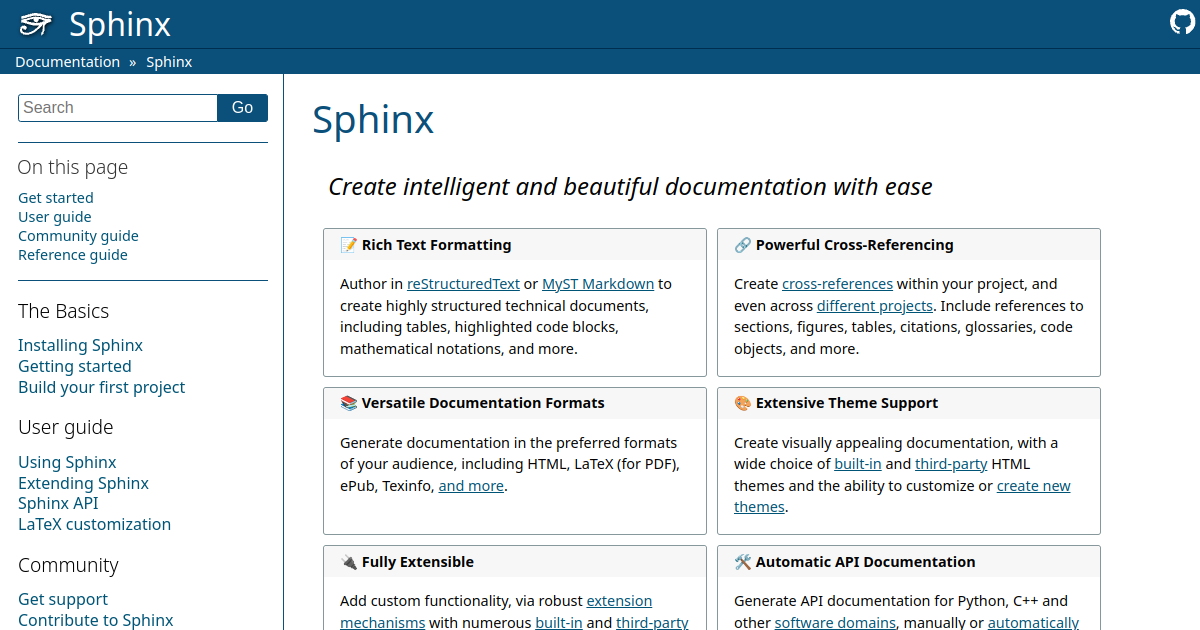Image resolution: width=1200 pixels, height=630 pixels.
Task: Click the tools emoji on Automatic API Documentation
Action: coord(742,562)
